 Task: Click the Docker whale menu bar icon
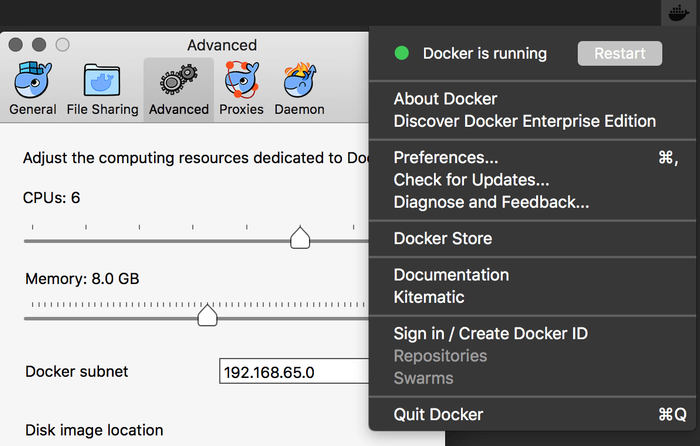tap(678, 13)
